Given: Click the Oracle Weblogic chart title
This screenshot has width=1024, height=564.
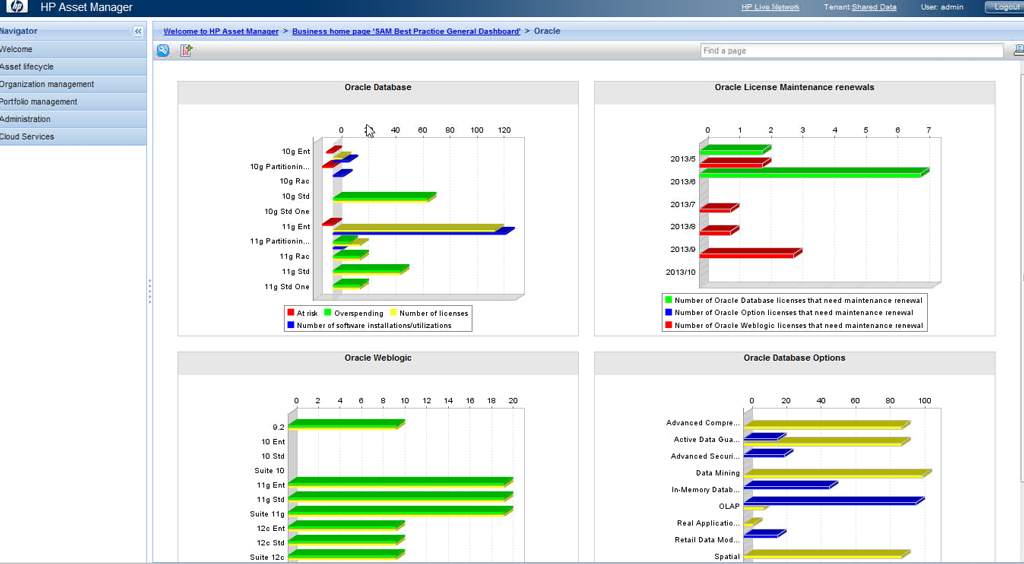Looking at the screenshot, I should [377, 358].
